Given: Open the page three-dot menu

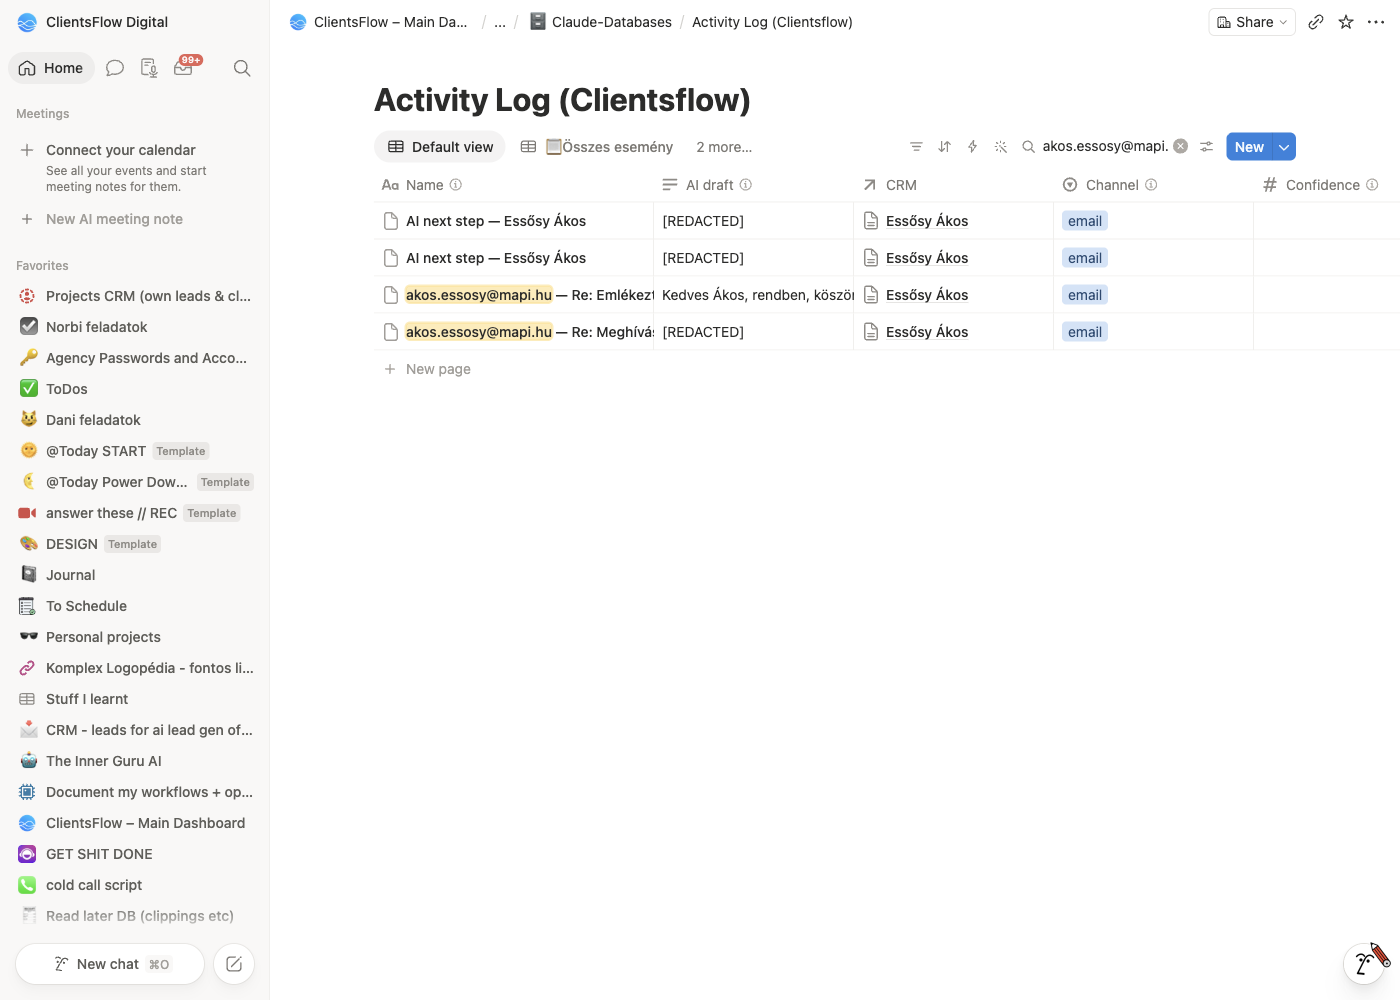Looking at the screenshot, I should (1376, 22).
